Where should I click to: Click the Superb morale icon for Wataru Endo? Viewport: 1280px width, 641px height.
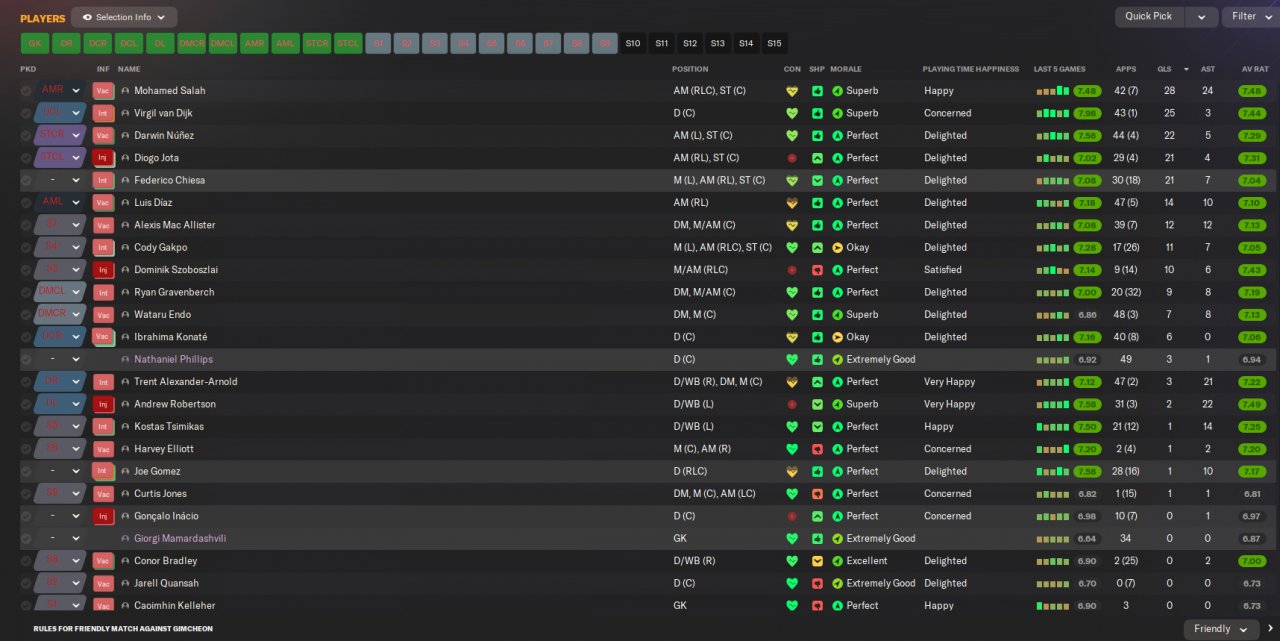pos(837,314)
